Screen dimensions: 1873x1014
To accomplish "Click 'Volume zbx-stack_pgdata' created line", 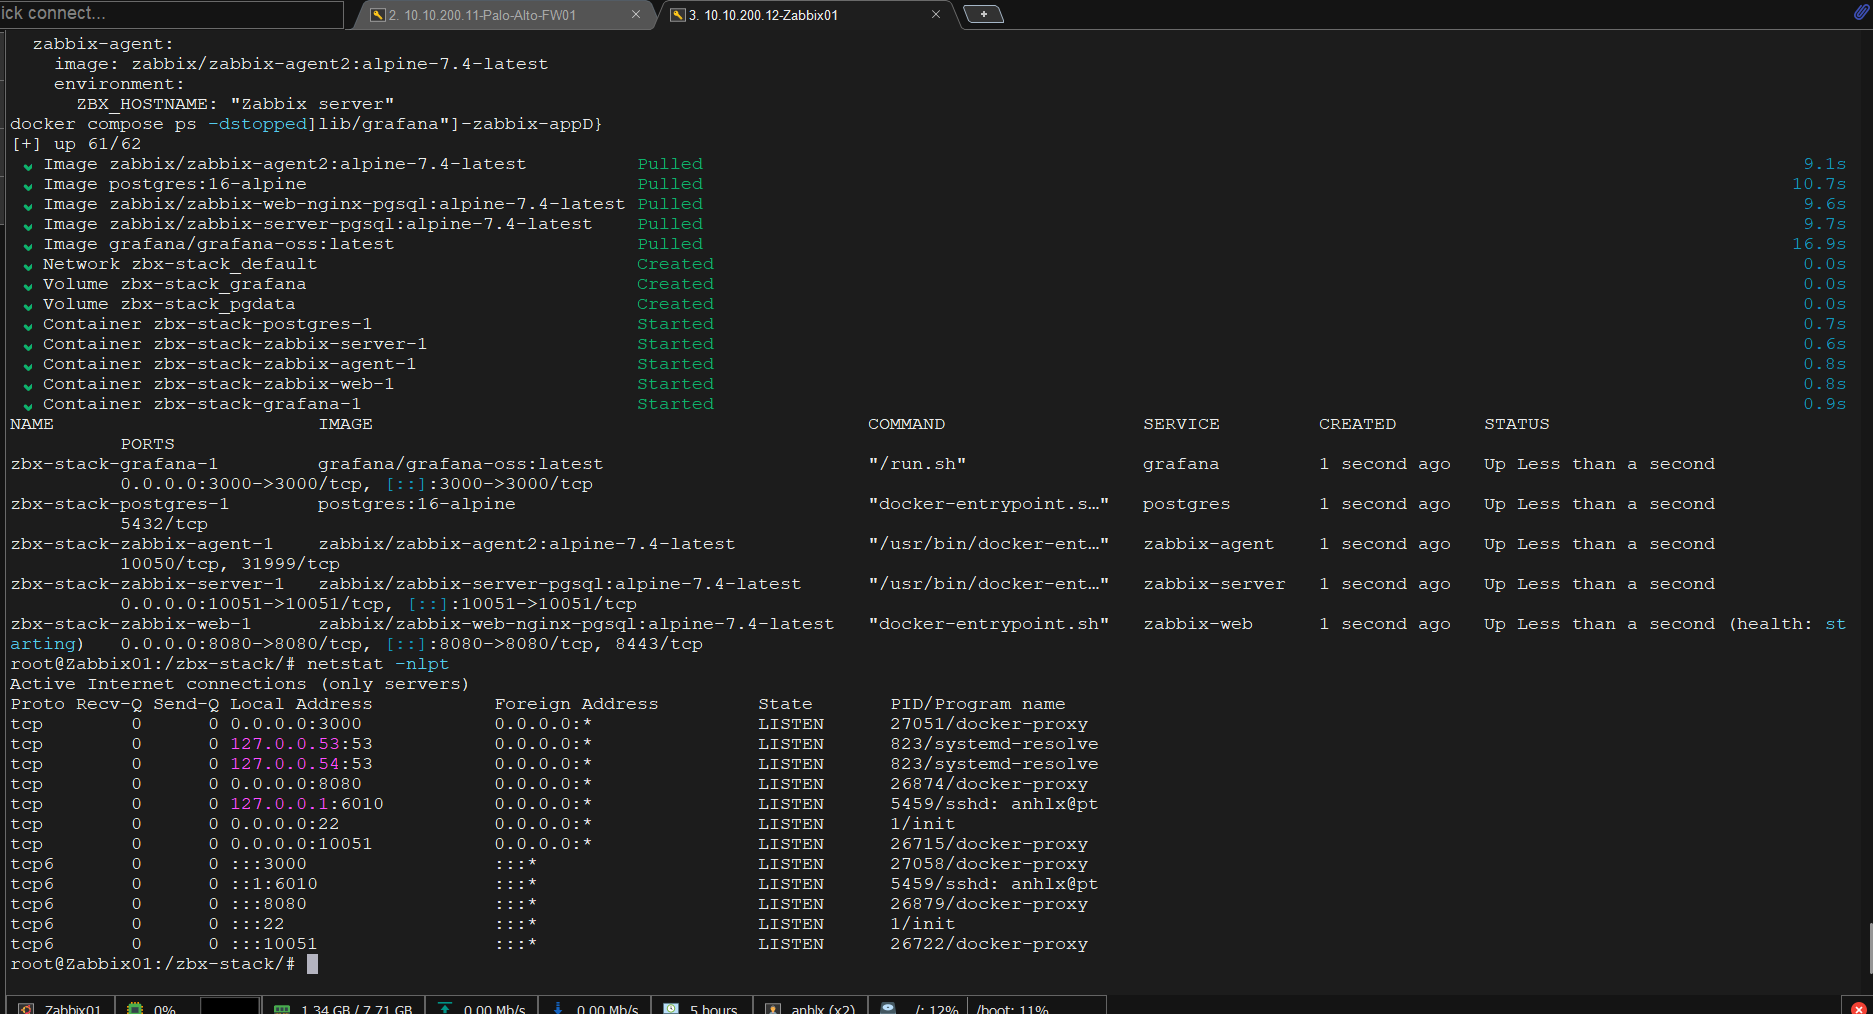I will coord(169,304).
